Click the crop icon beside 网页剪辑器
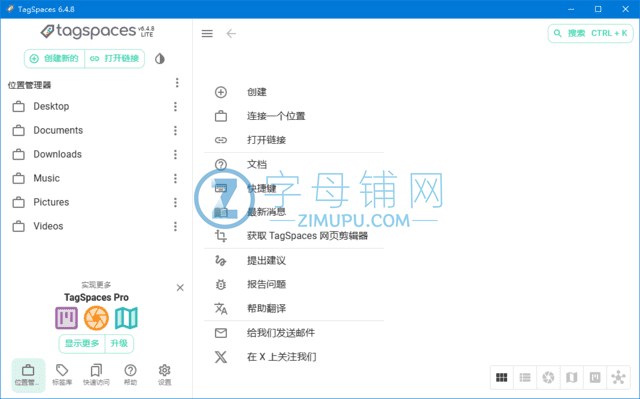Screen dimensions: 640x399 tap(221, 236)
